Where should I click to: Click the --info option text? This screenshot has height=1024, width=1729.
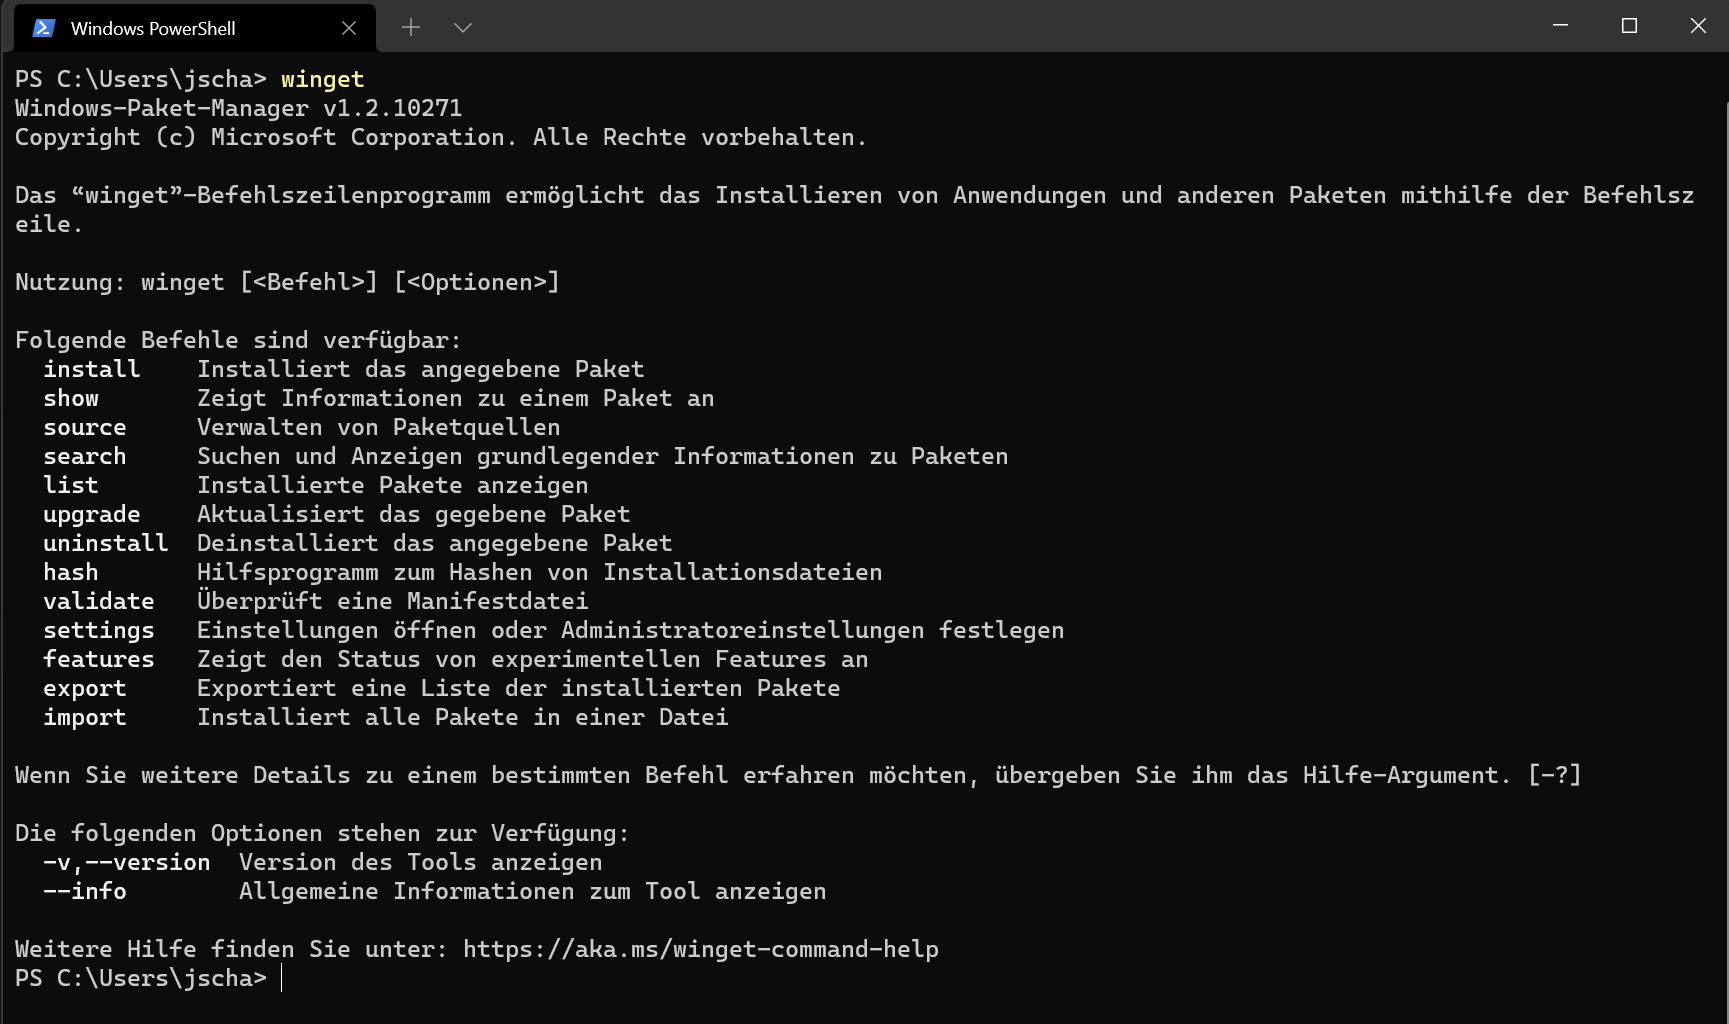pos(84,891)
